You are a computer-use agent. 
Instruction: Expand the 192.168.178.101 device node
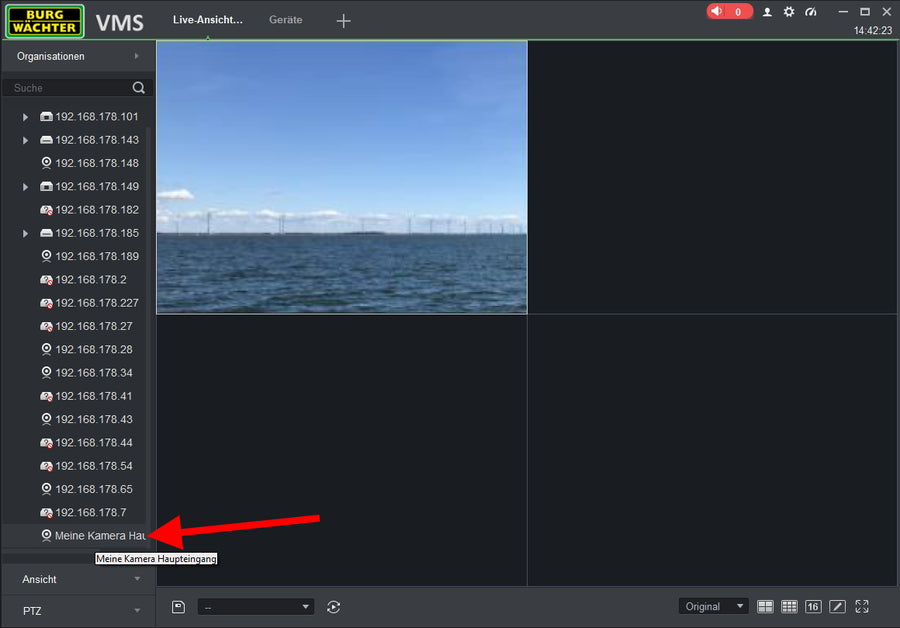(26, 117)
